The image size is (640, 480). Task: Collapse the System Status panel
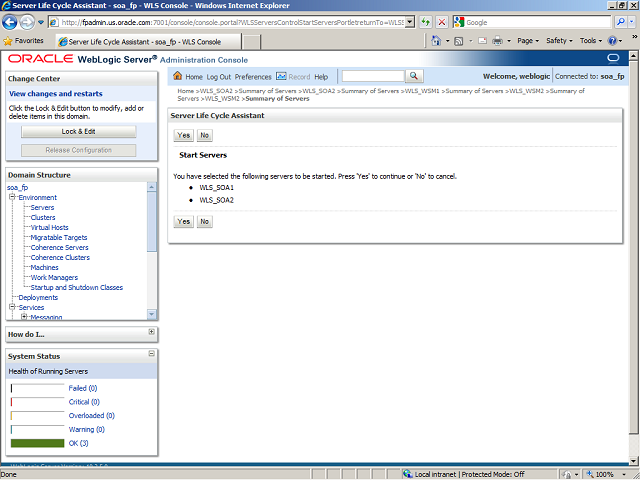point(151,354)
